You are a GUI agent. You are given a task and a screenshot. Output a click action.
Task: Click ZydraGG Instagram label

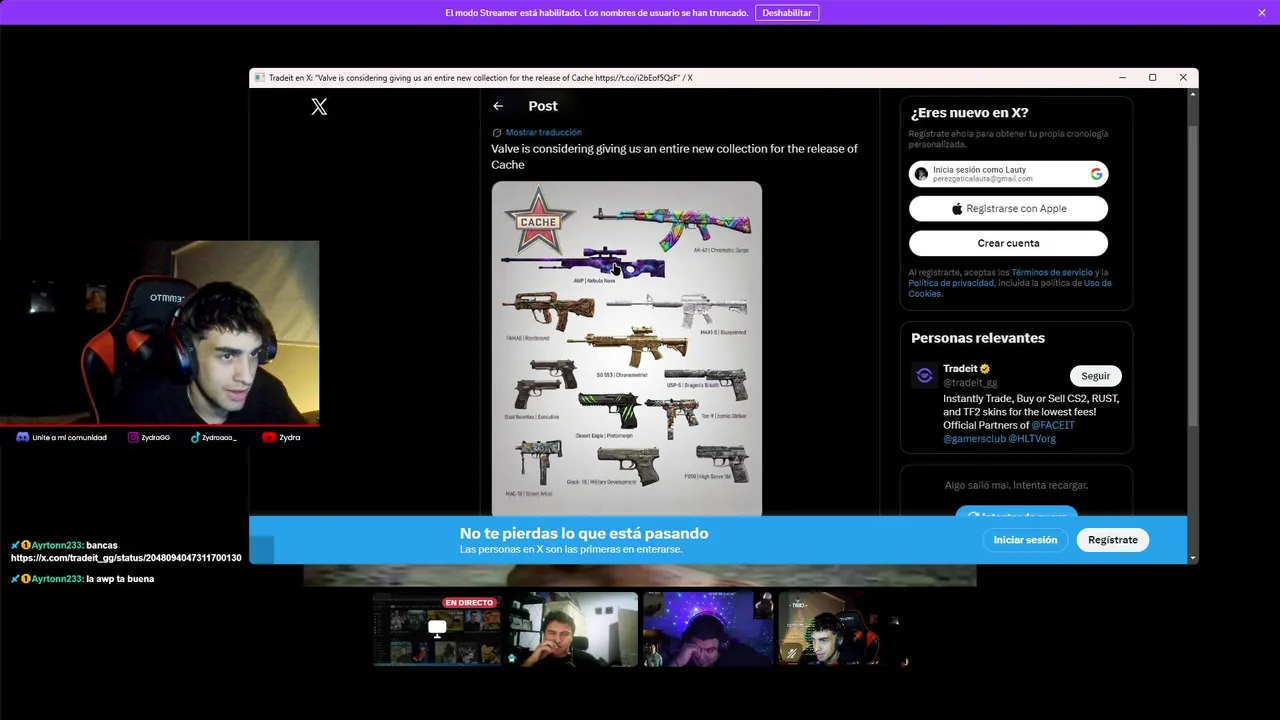click(156, 437)
